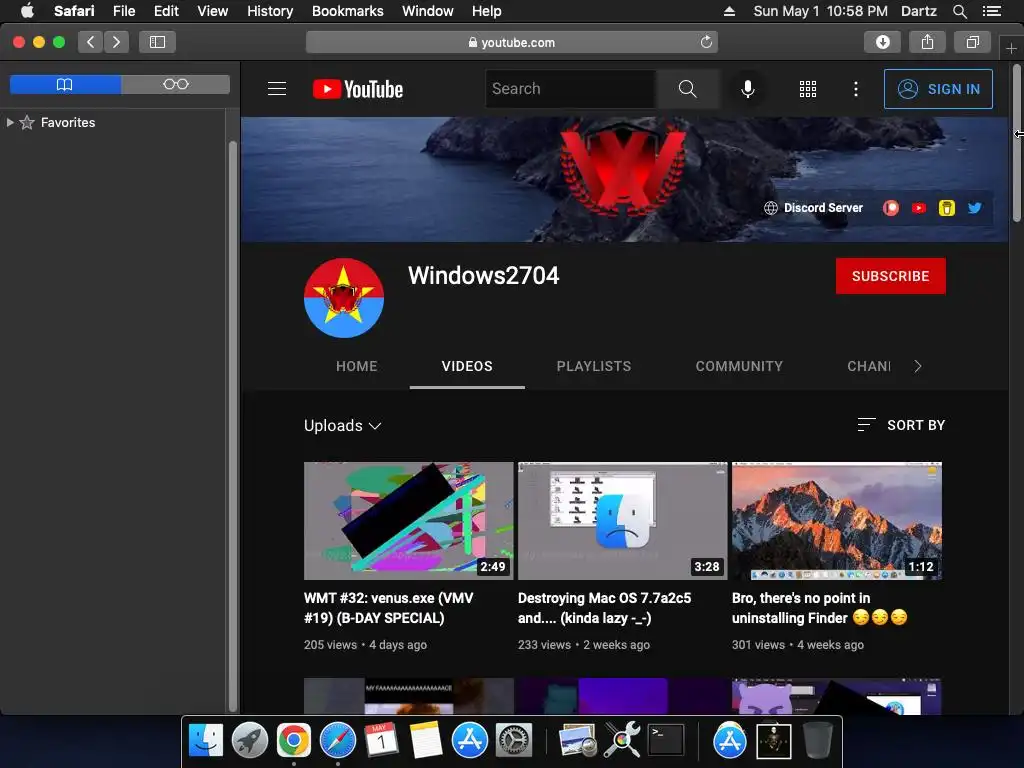Click title 'Bro, there's no point in uninstalling Finder'
Viewport: 1024px width, 768px height.
pyautogui.click(x=820, y=608)
